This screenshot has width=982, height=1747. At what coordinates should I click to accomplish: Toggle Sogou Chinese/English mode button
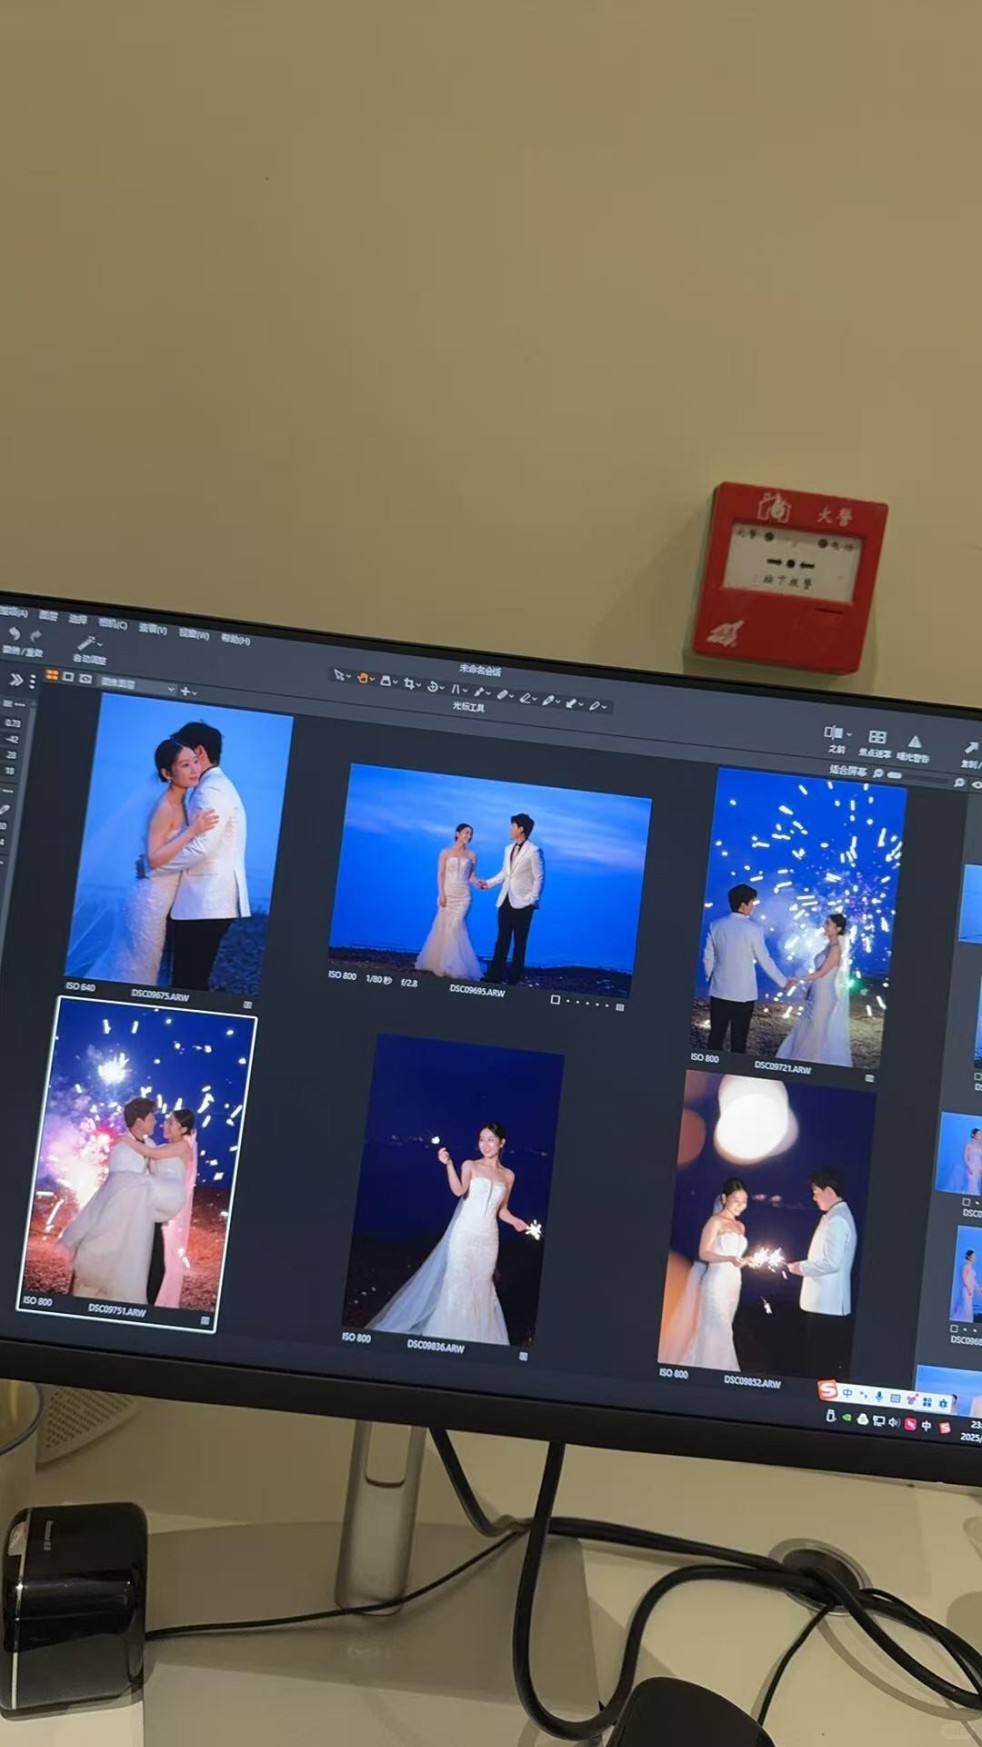coord(847,1393)
